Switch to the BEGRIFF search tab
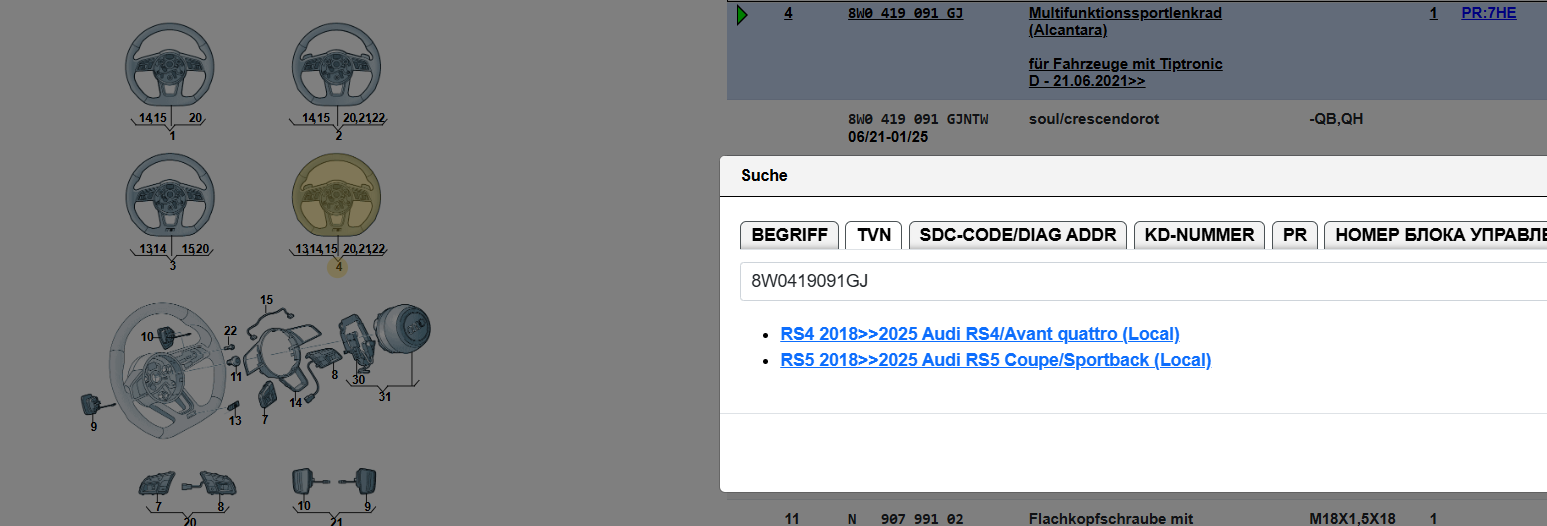1547x526 pixels. 789,235
